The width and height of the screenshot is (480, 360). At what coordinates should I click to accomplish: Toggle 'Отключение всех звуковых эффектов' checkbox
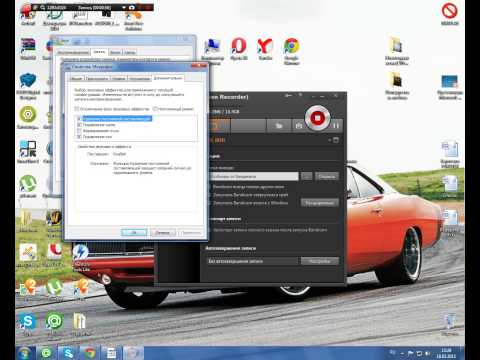(x=77, y=109)
